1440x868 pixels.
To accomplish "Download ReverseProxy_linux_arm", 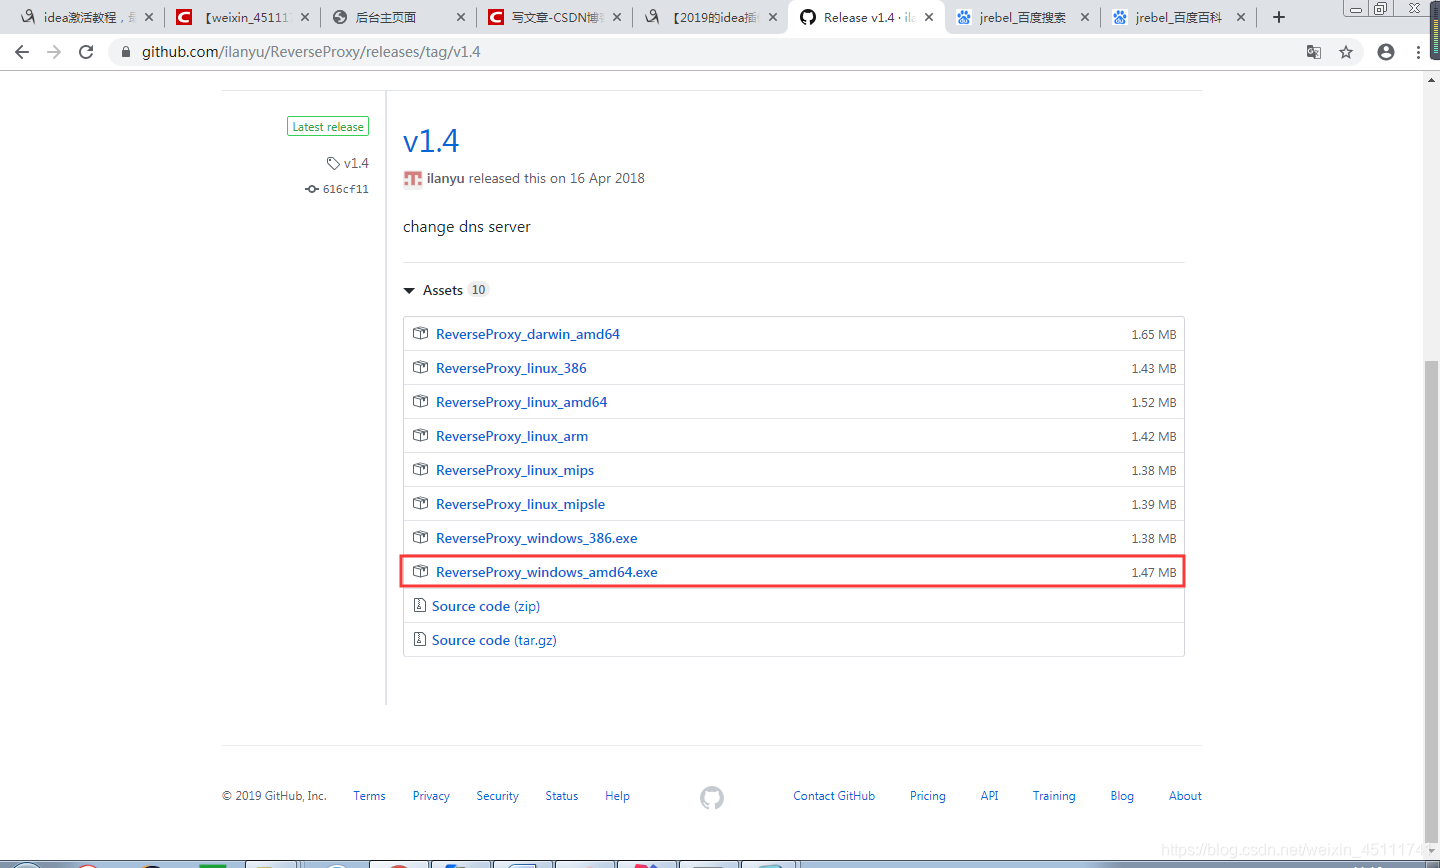I will (512, 436).
